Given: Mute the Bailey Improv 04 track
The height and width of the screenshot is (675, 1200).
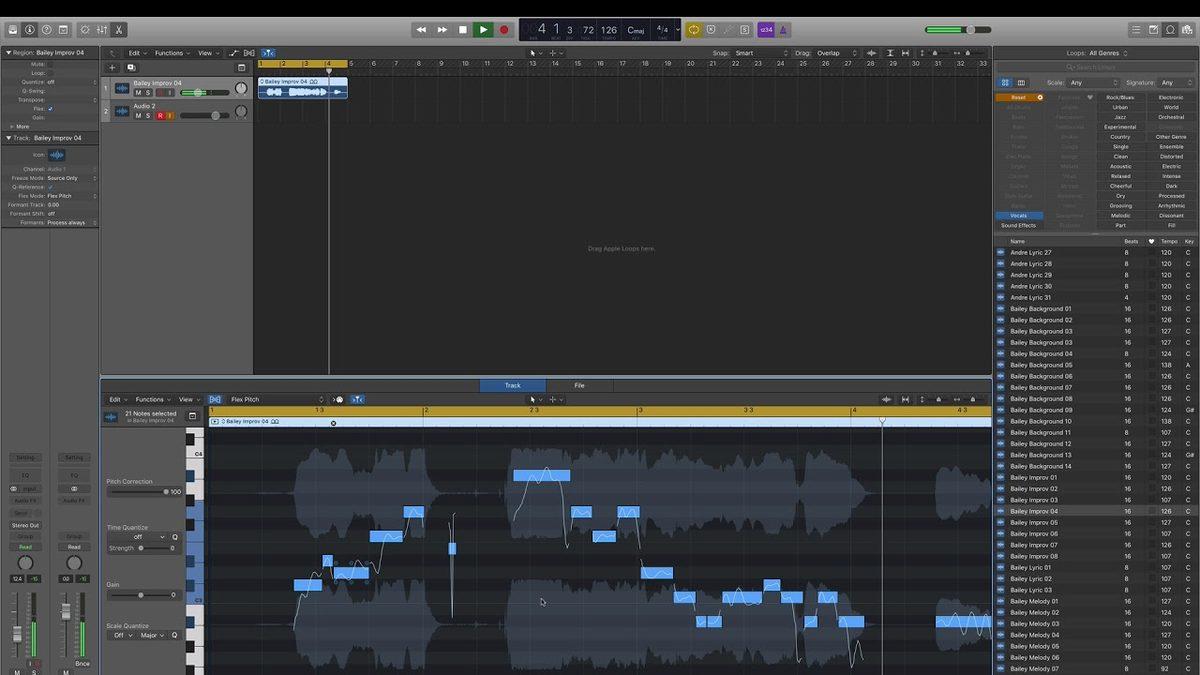Looking at the screenshot, I should [x=138, y=93].
